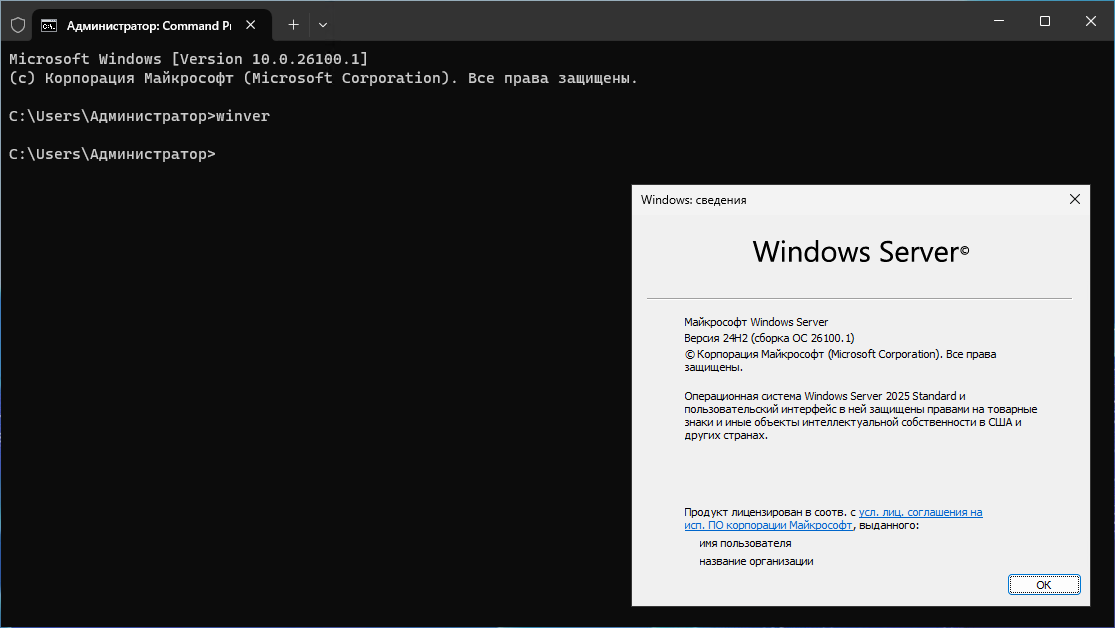Click the 'имя пользователя' text
The width and height of the screenshot is (1115, 628).
[x=745, y=543]
